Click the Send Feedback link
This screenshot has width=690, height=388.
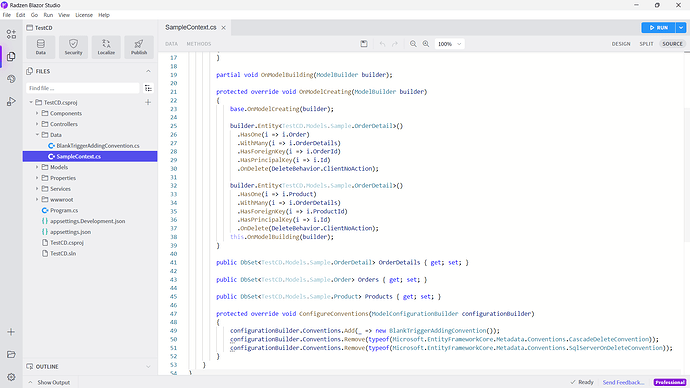pyautogui.click(x=623, y=382)
